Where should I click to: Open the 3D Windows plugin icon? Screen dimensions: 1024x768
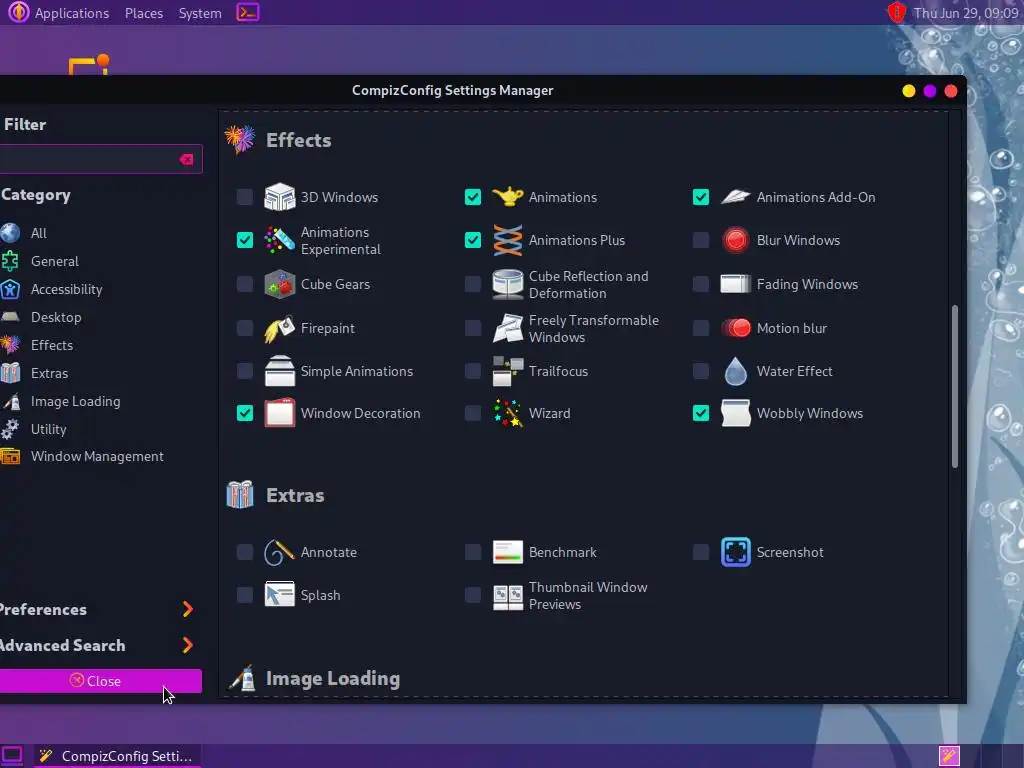tap(280, 197)
